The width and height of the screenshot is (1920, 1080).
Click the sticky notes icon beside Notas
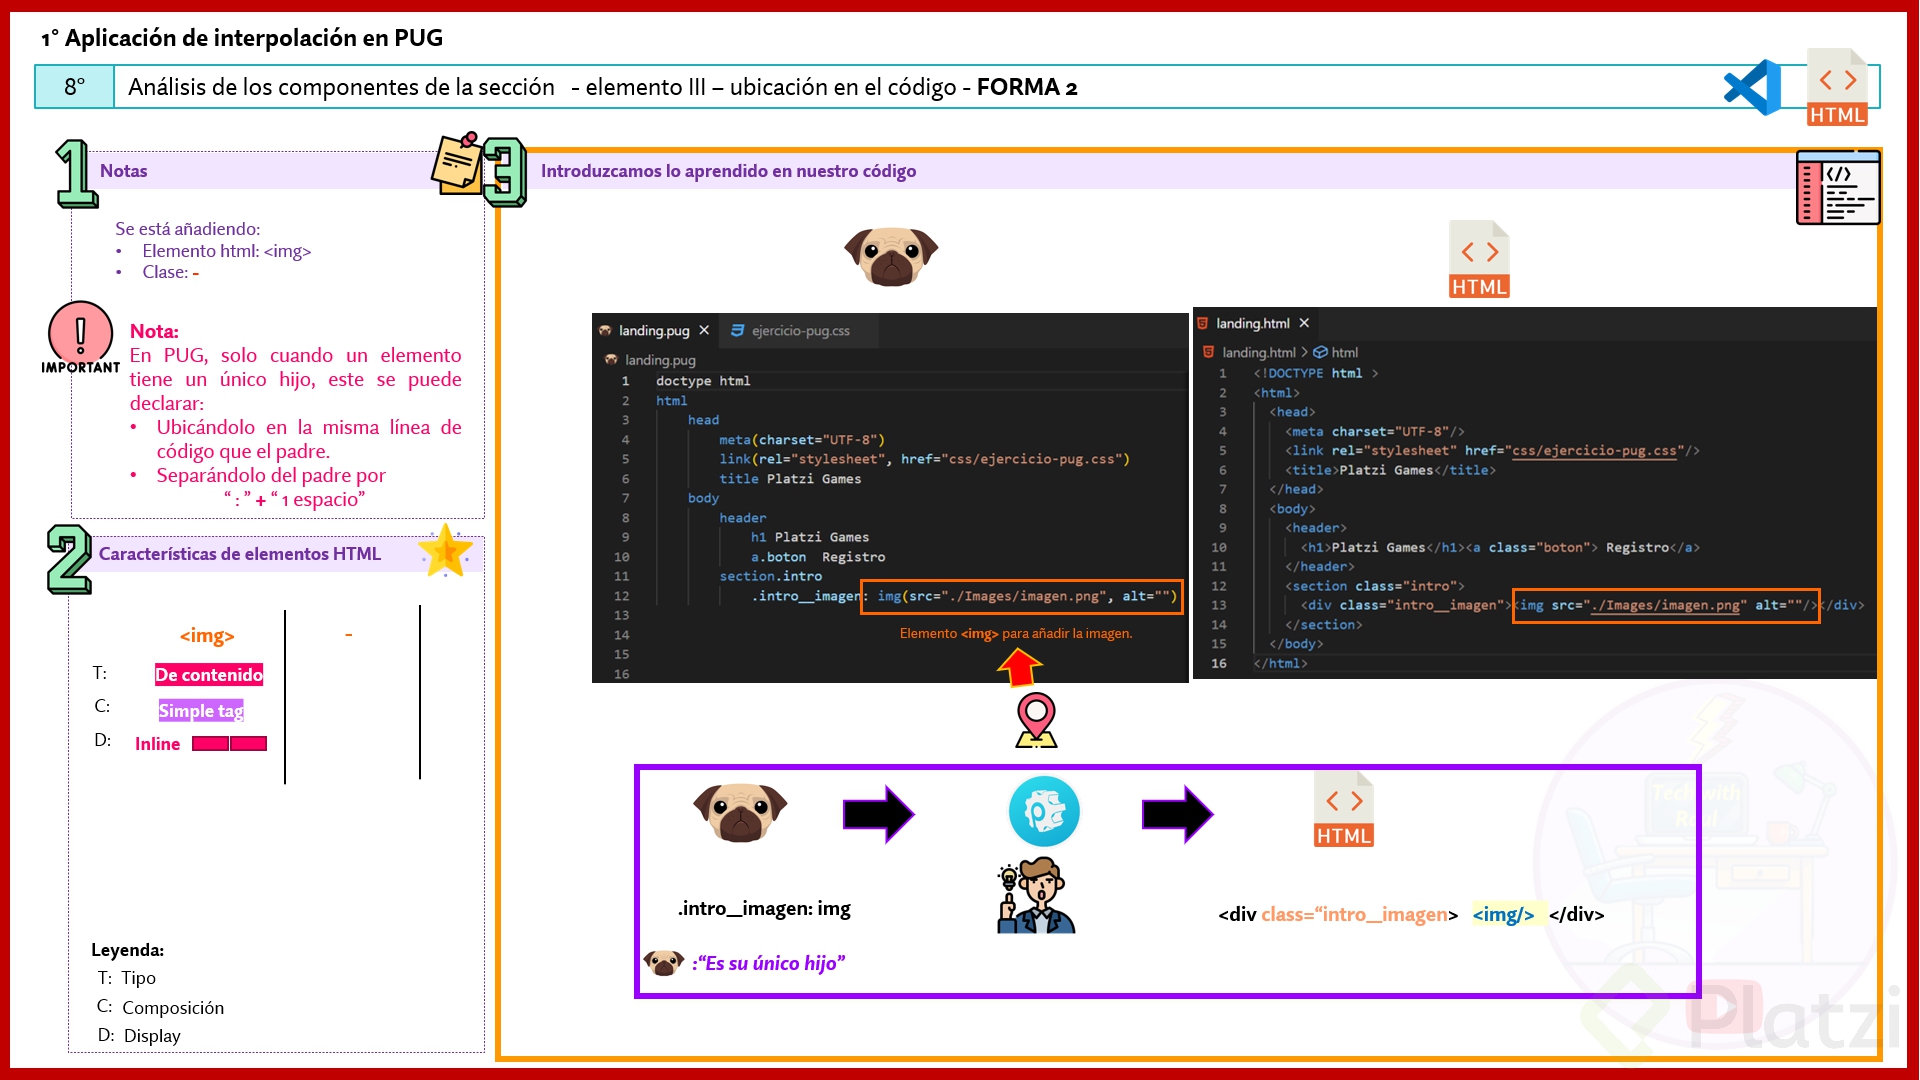point(456,163)
